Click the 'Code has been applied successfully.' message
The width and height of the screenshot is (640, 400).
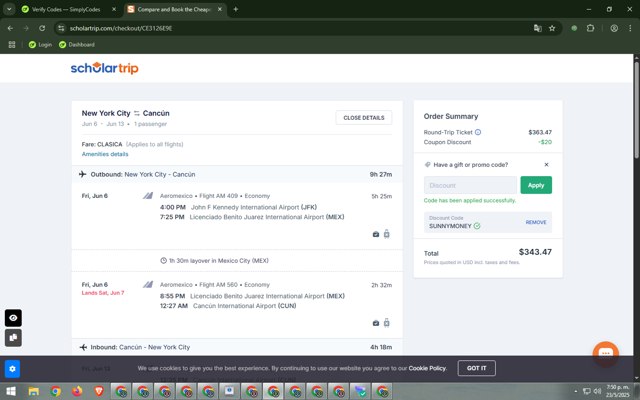[470, 200]
